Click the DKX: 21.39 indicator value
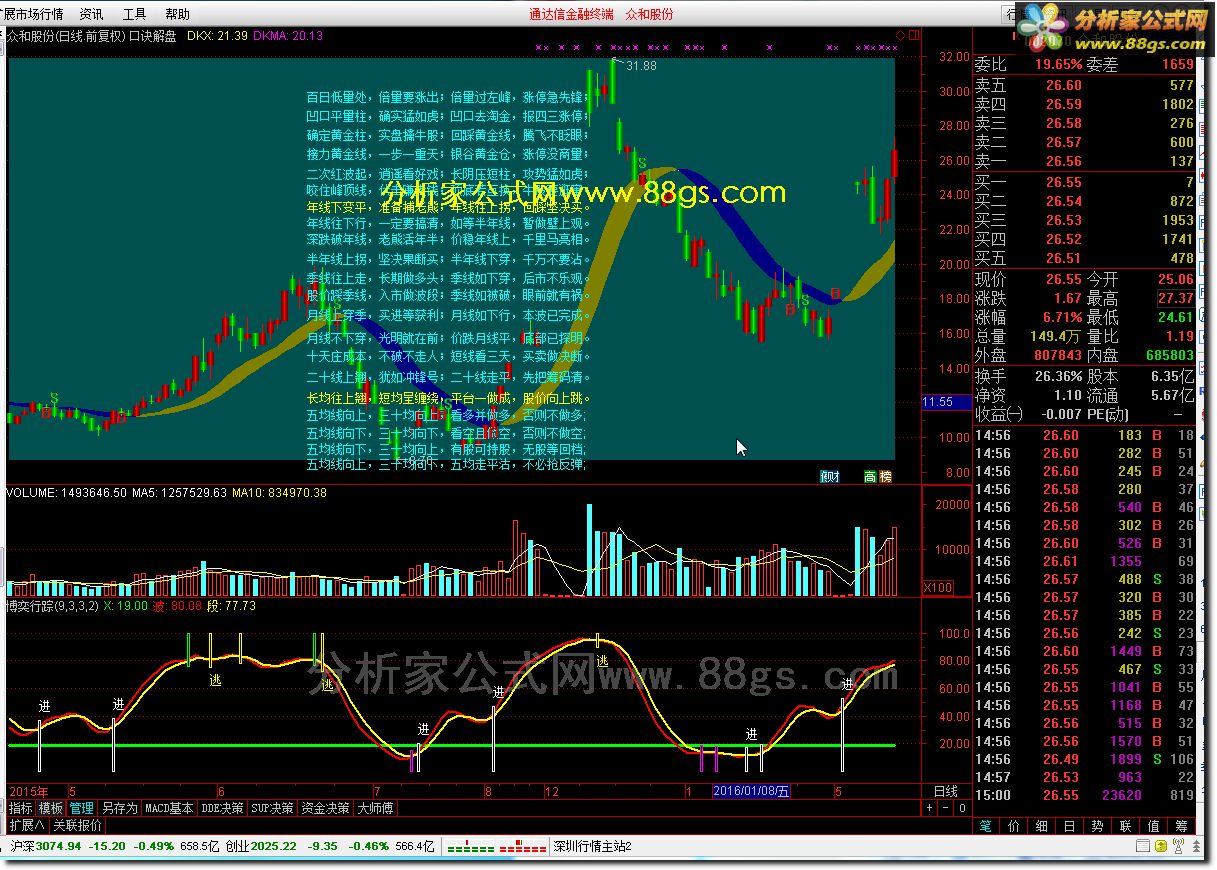The width and height of the screenshot is (1217, 870). (217, 36)
